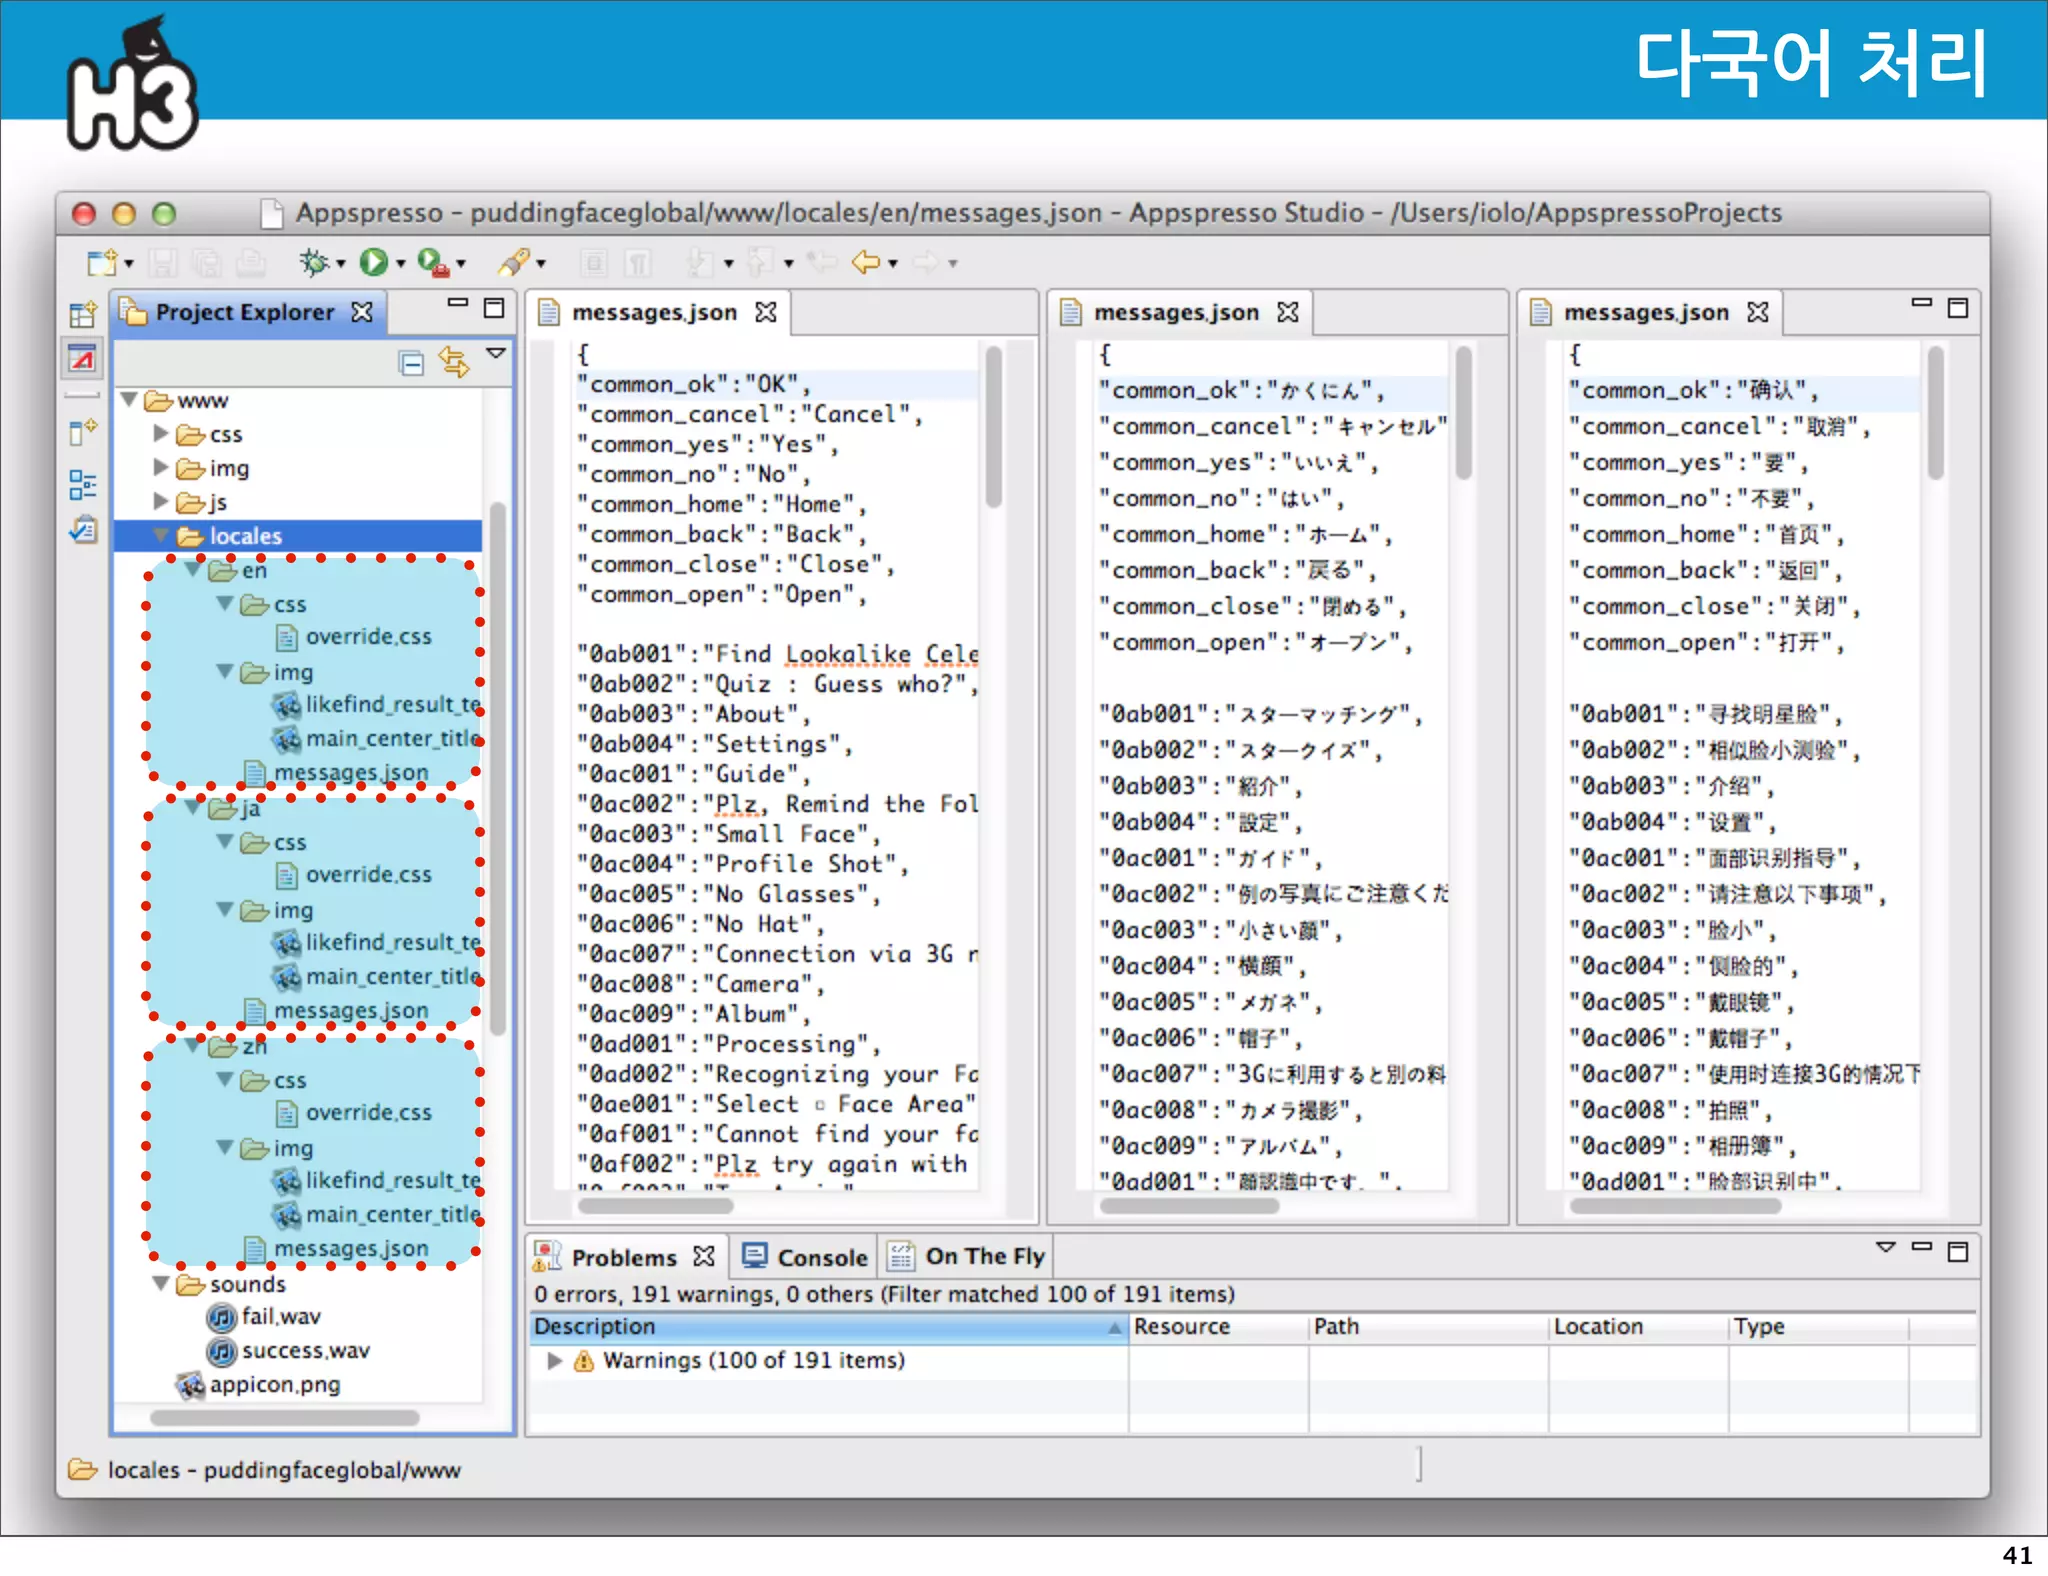The image size is (2048, 1576).
Task: Click the Project Explorer horizontal scrollbar
Action: [x=285, y=1417]
